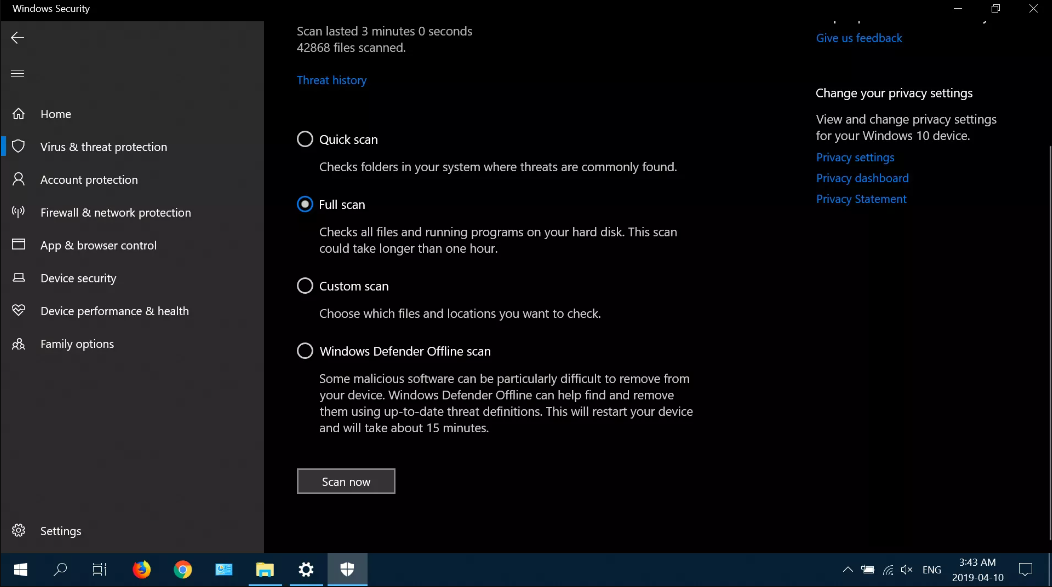Click the App & browser control window icon
Image resolution: width=1052 pixels, height=587 pixels.
(19, 245)
